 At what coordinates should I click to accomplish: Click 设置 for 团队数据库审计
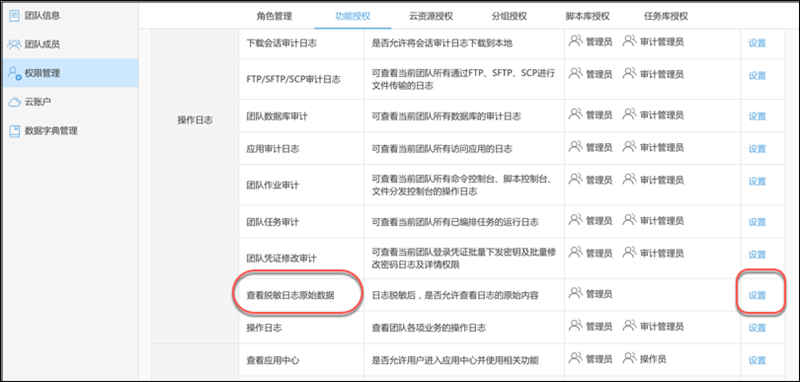[757, 116]
